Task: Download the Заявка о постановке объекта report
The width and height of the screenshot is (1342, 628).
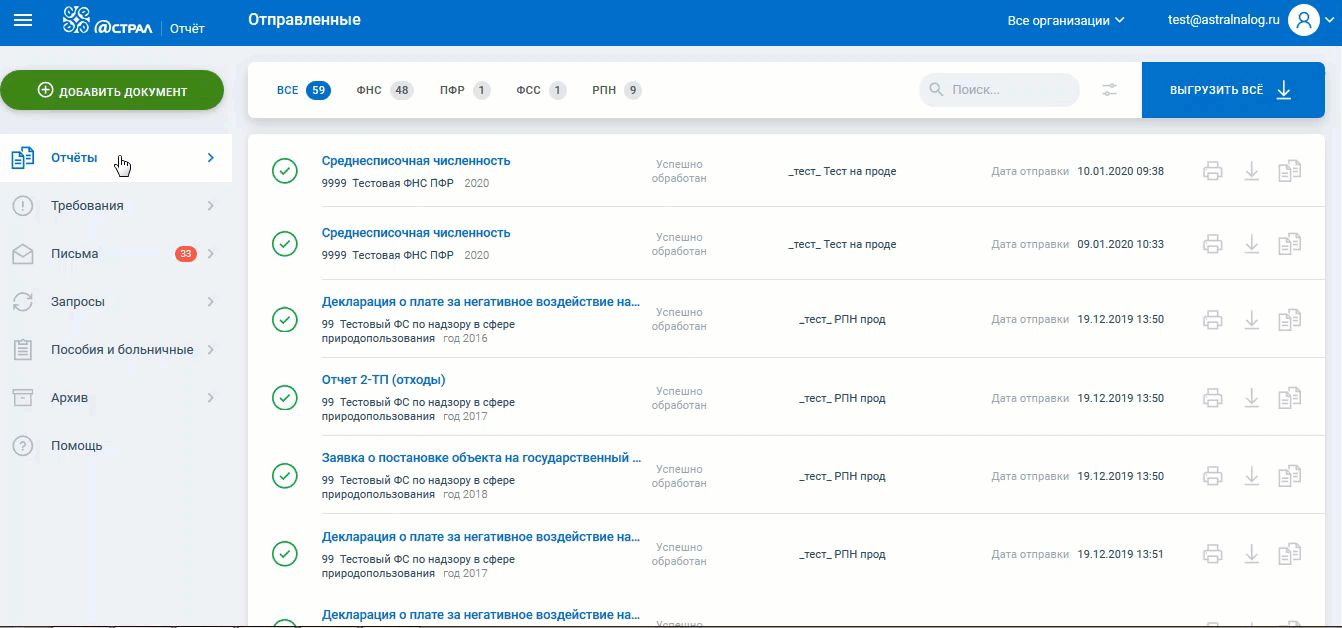Action: tap(1251, 476)
